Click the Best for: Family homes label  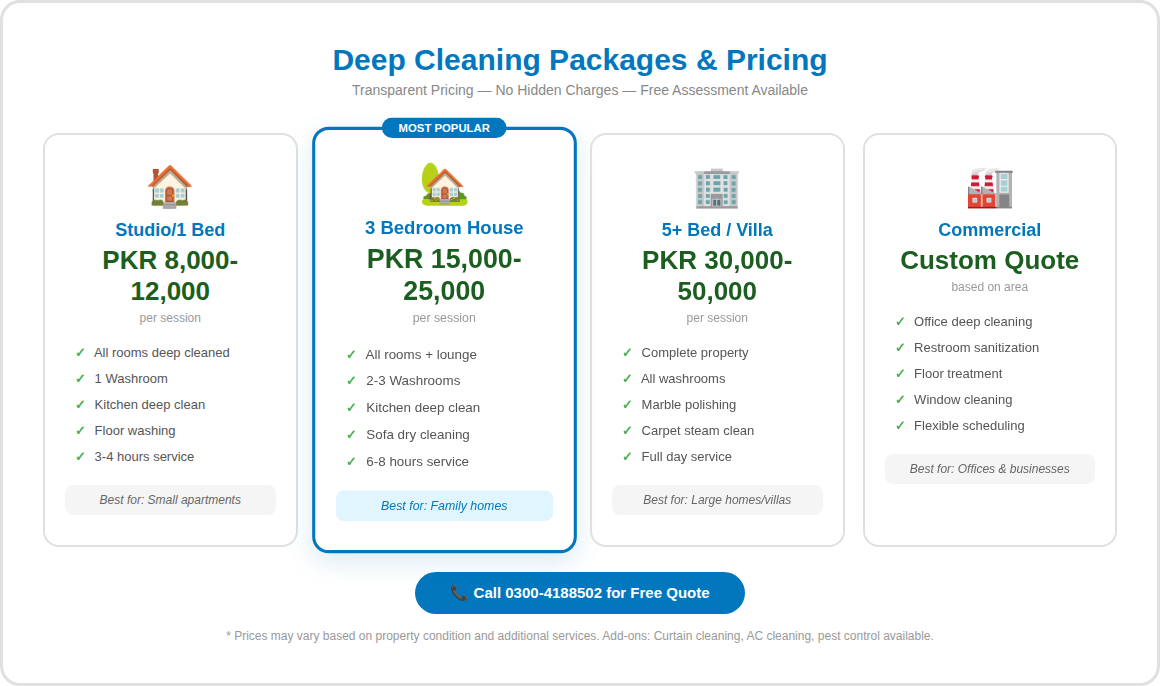click(x=444, y=505)
